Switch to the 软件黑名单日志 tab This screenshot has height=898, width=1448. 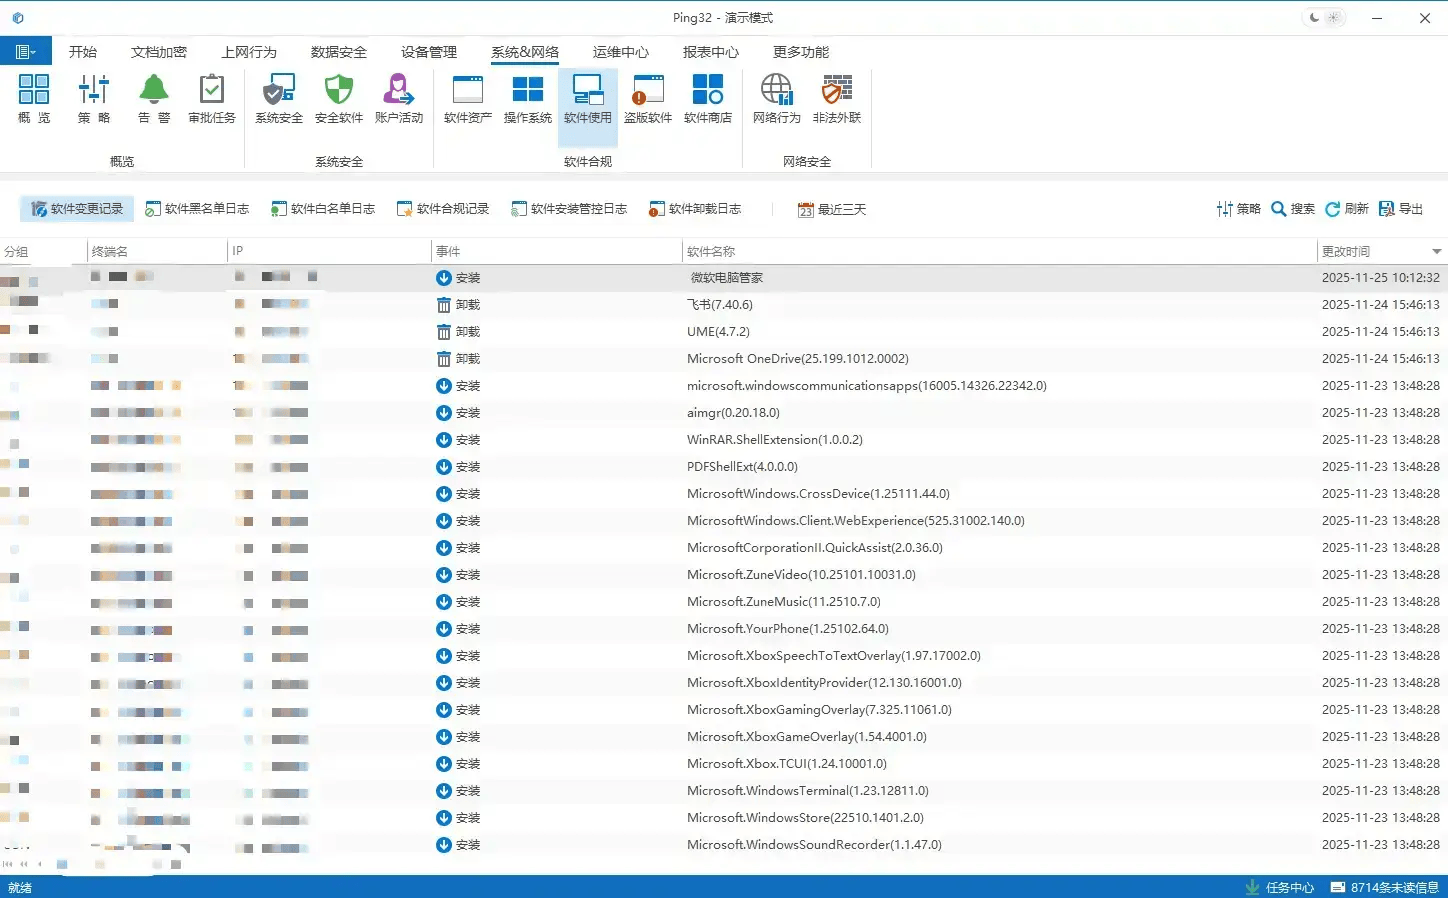point(197,209)
